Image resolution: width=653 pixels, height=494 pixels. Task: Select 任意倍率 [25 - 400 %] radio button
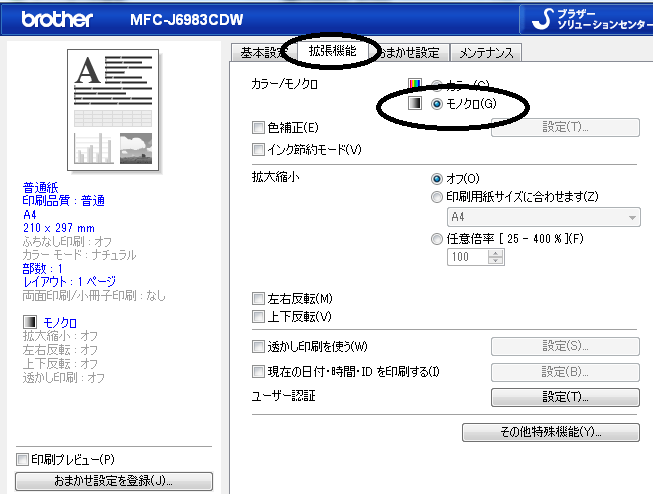coord(436,239)
